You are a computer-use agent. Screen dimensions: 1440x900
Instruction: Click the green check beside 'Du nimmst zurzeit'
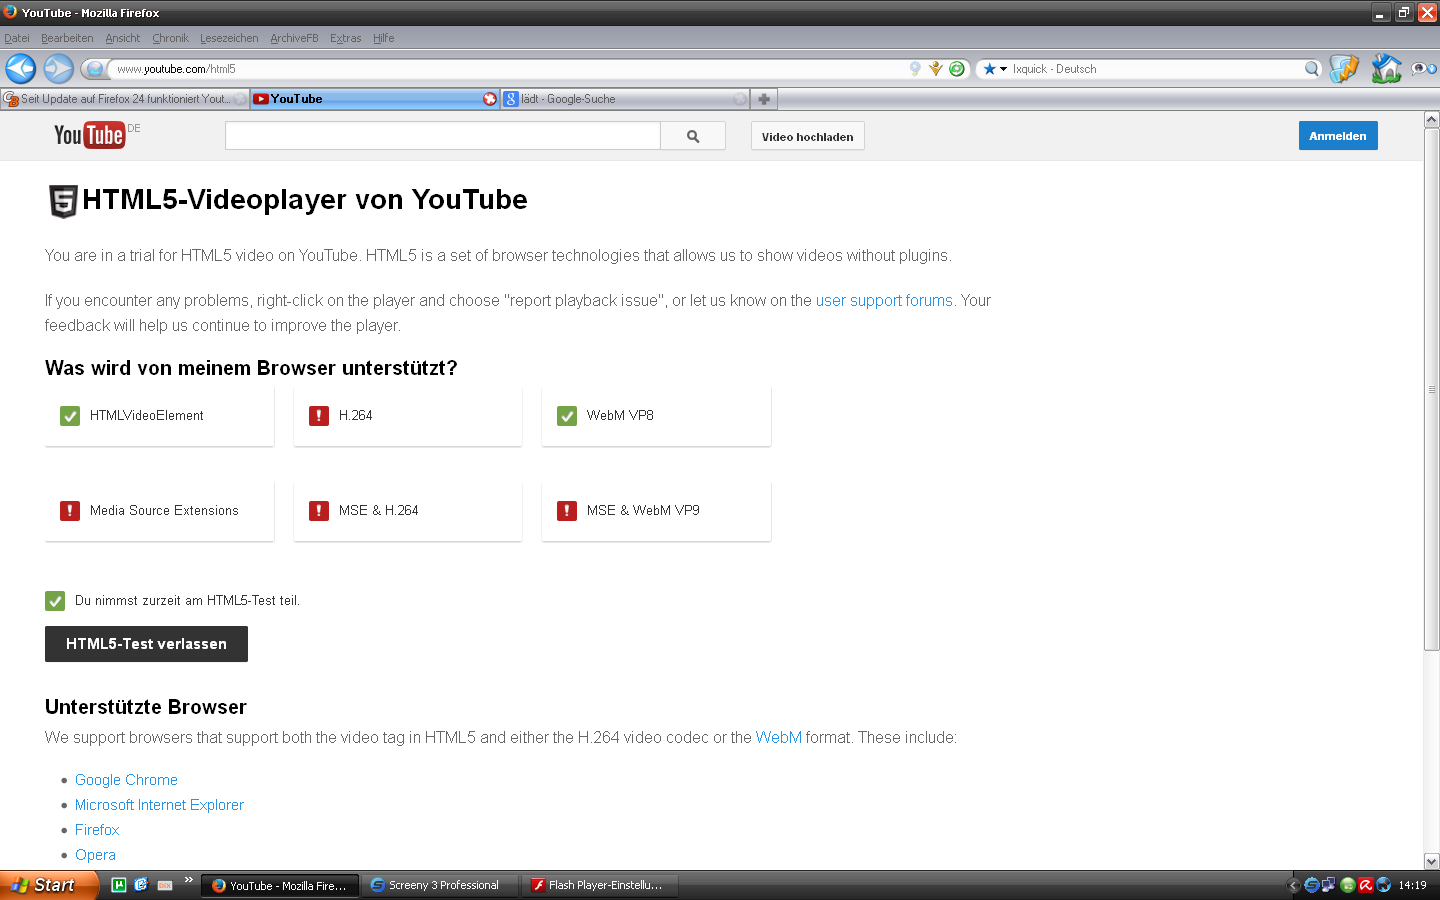[55, 600]
